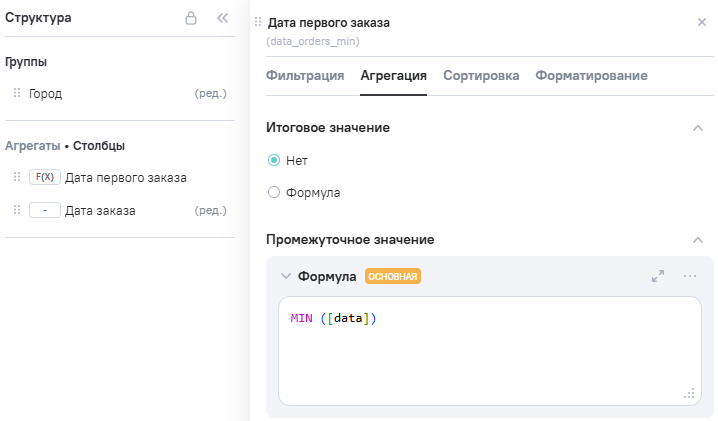Open the formula three-dots options menu
The height and width of the screenshot is (421, 718).
pyautogui.click(x=690, y=276)
